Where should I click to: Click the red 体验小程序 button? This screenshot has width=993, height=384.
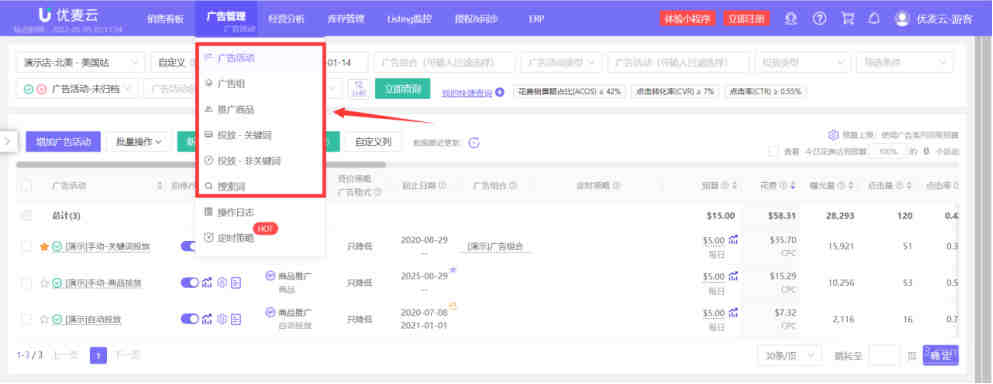tap(688, 18)
